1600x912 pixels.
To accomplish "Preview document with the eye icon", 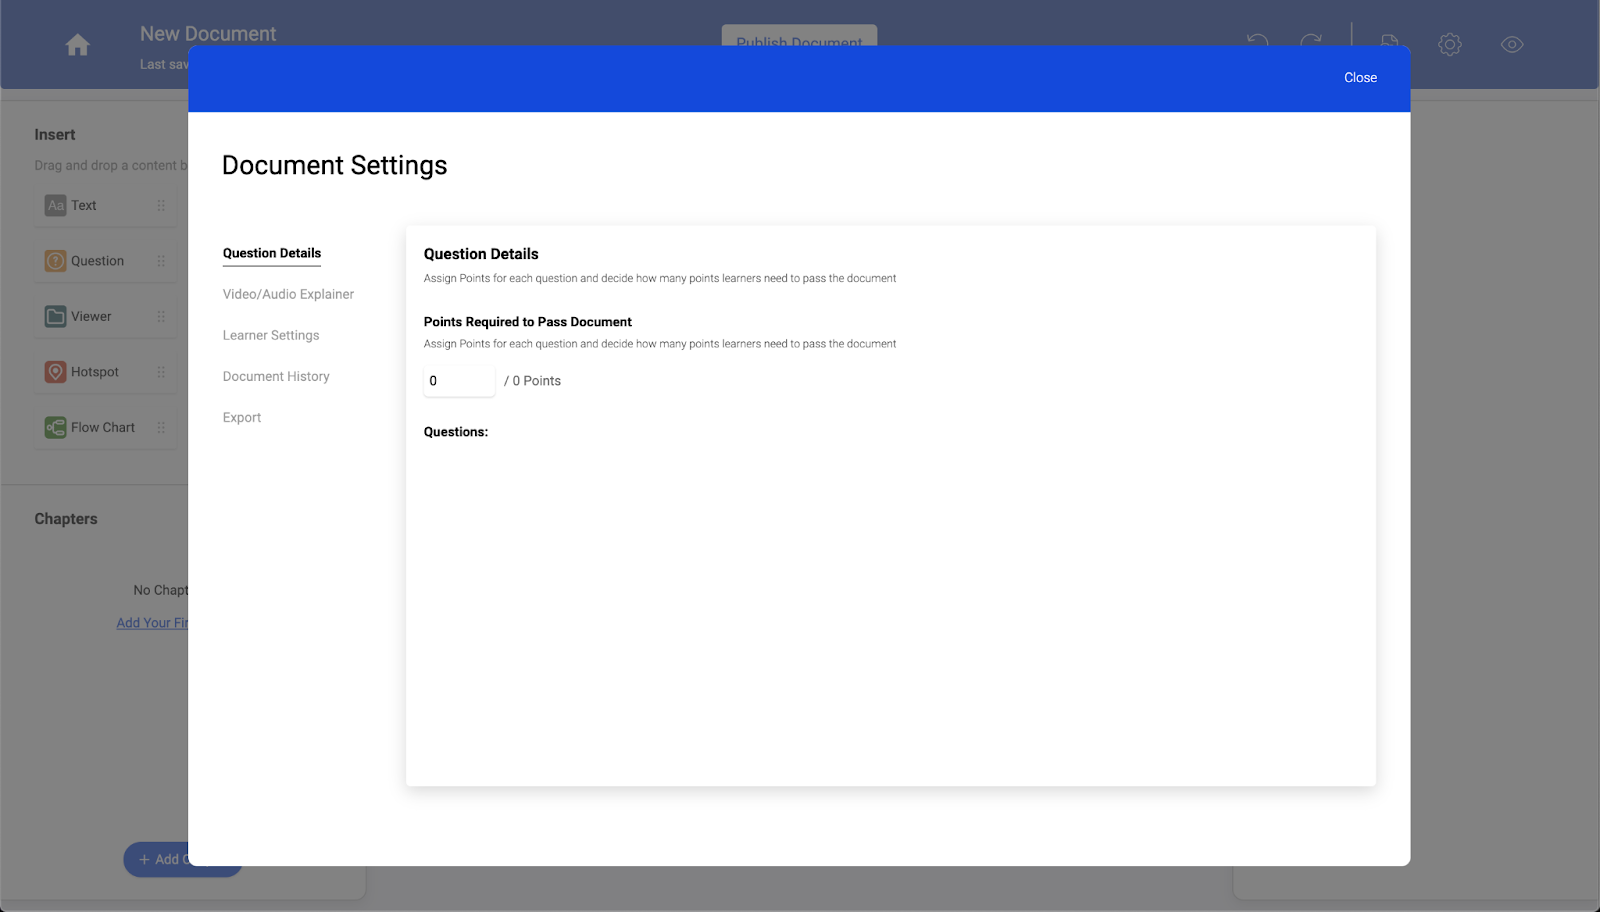I will coord(1512,44).
